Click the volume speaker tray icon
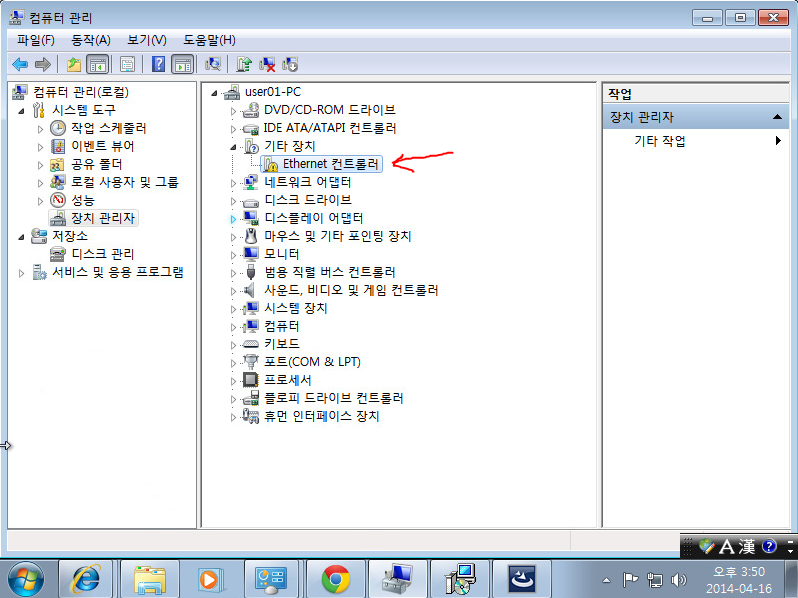This screenshot has width=798, height=598. coord(678,579)
